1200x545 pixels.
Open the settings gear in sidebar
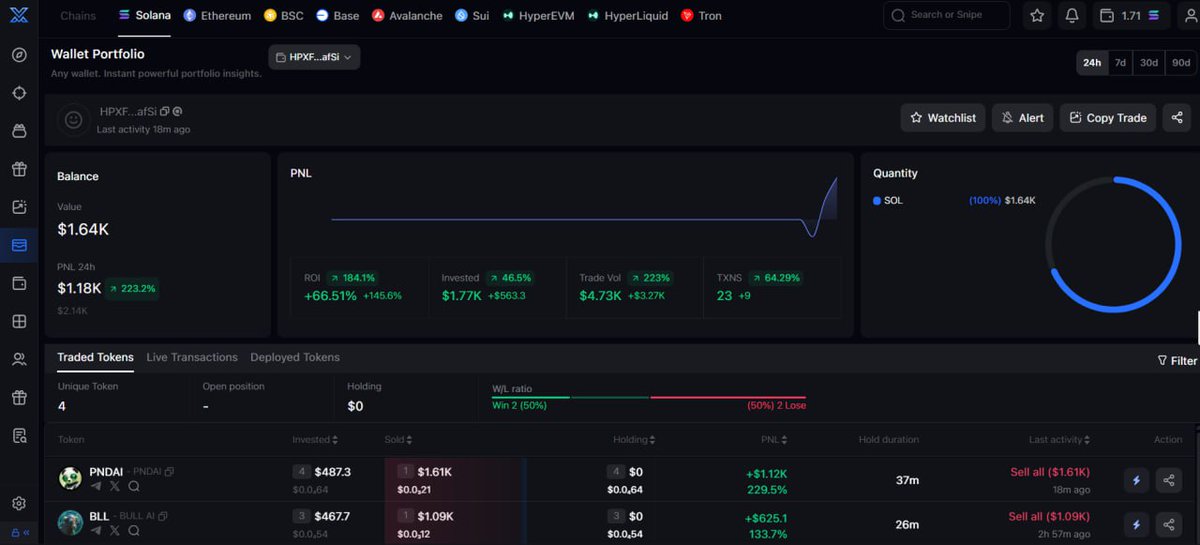[x=19, y=504]
